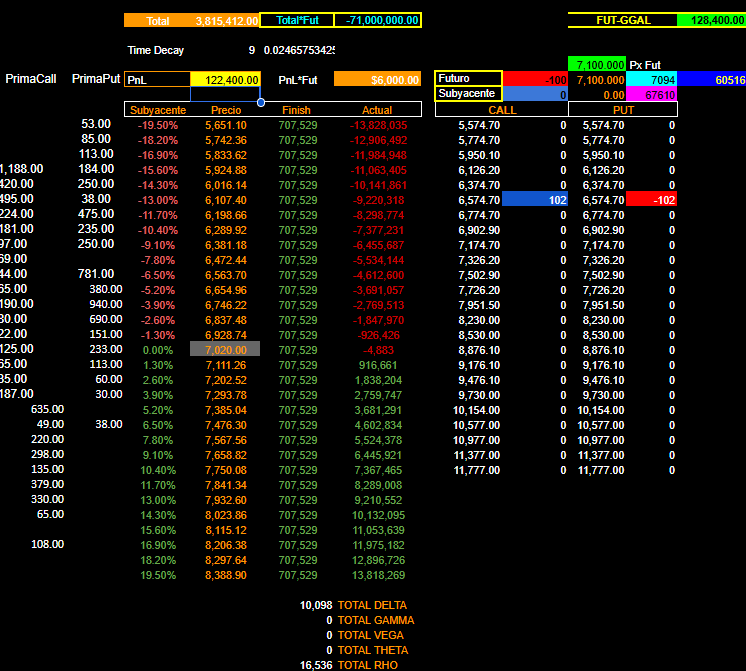Click the 0.00% Subyacente cell
Viewport: 746px width, 671px height.
[158, 350]
